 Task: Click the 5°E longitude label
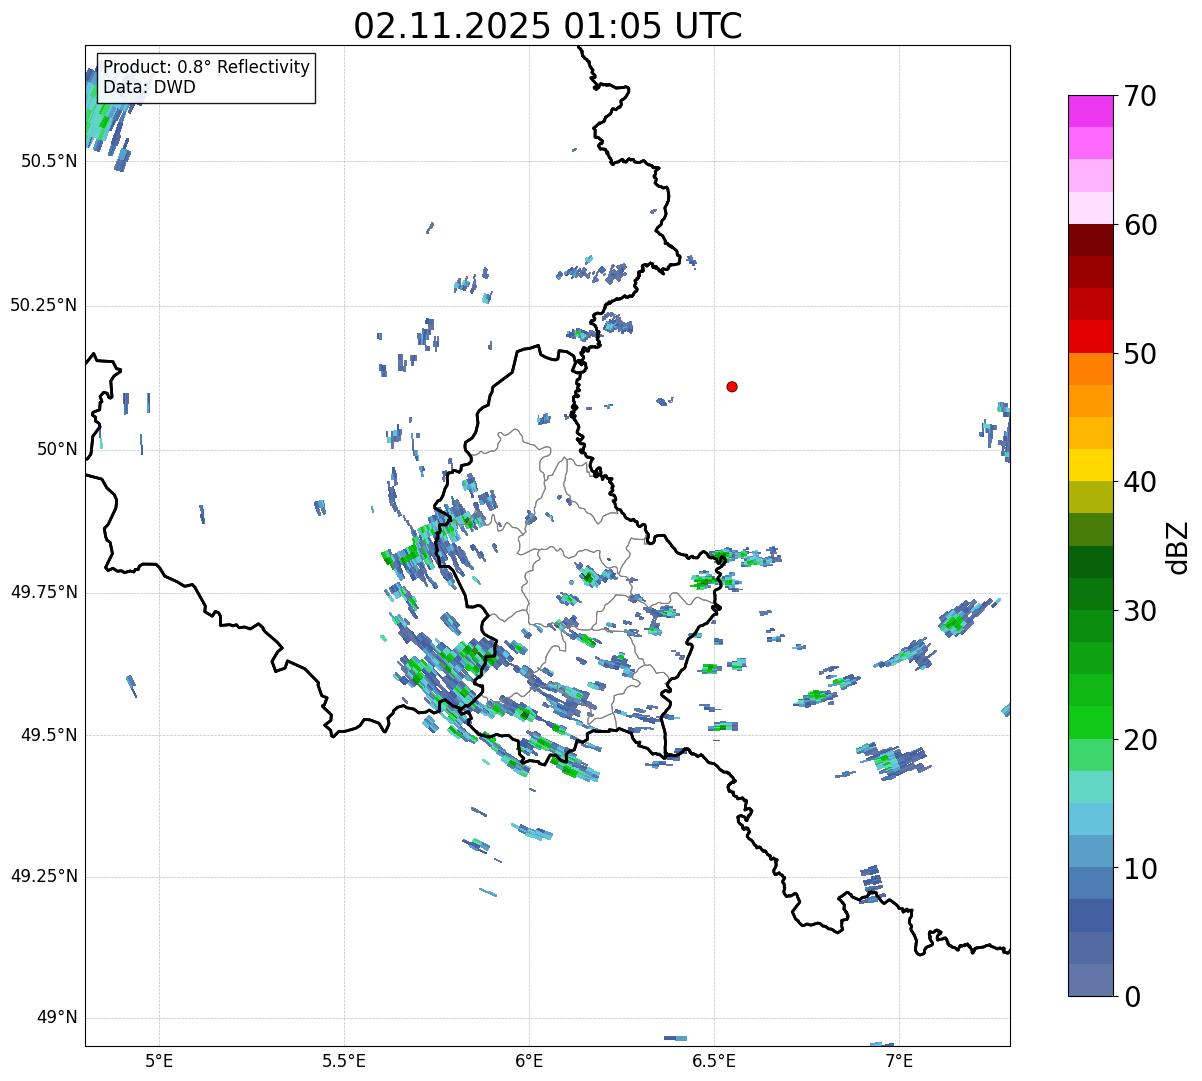click(159, 1060)
